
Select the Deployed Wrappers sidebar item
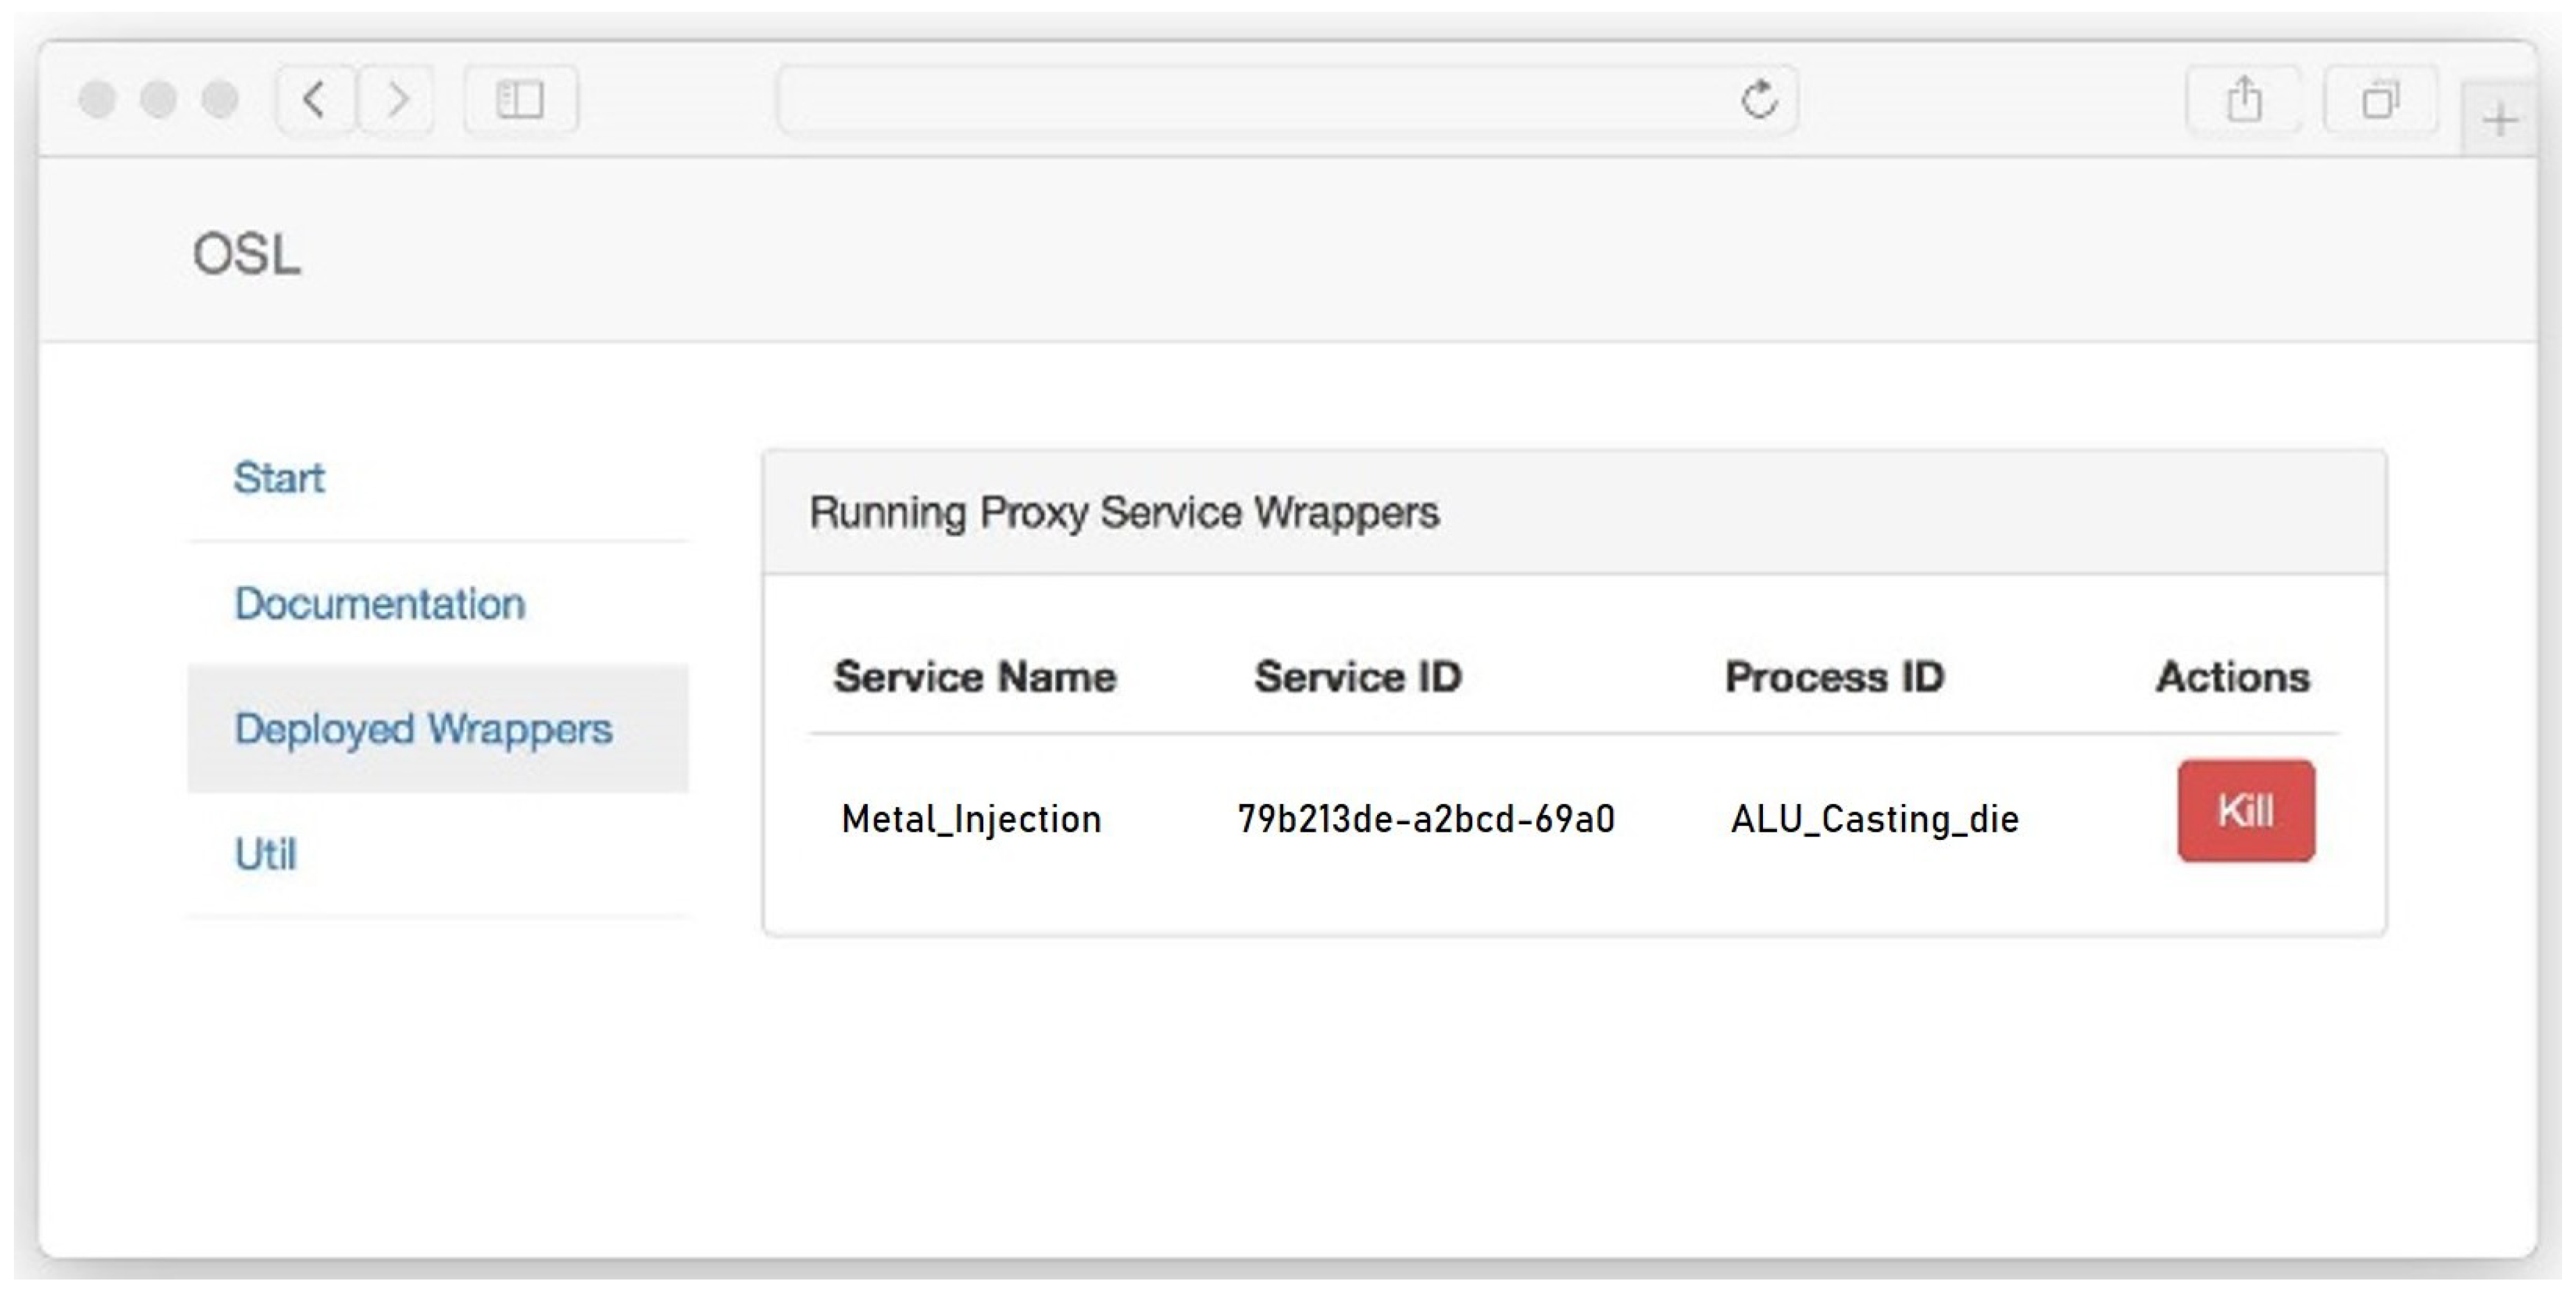tap(423, 729)
